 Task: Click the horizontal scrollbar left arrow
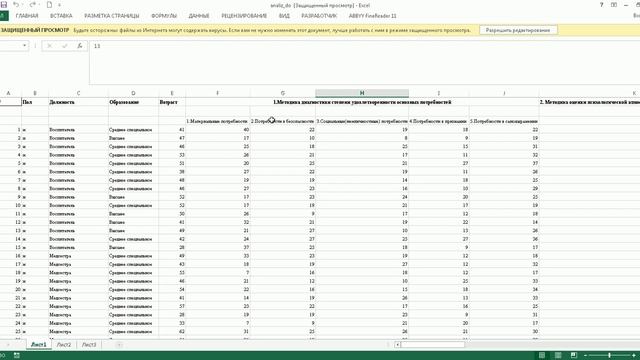tap(397, 345)
